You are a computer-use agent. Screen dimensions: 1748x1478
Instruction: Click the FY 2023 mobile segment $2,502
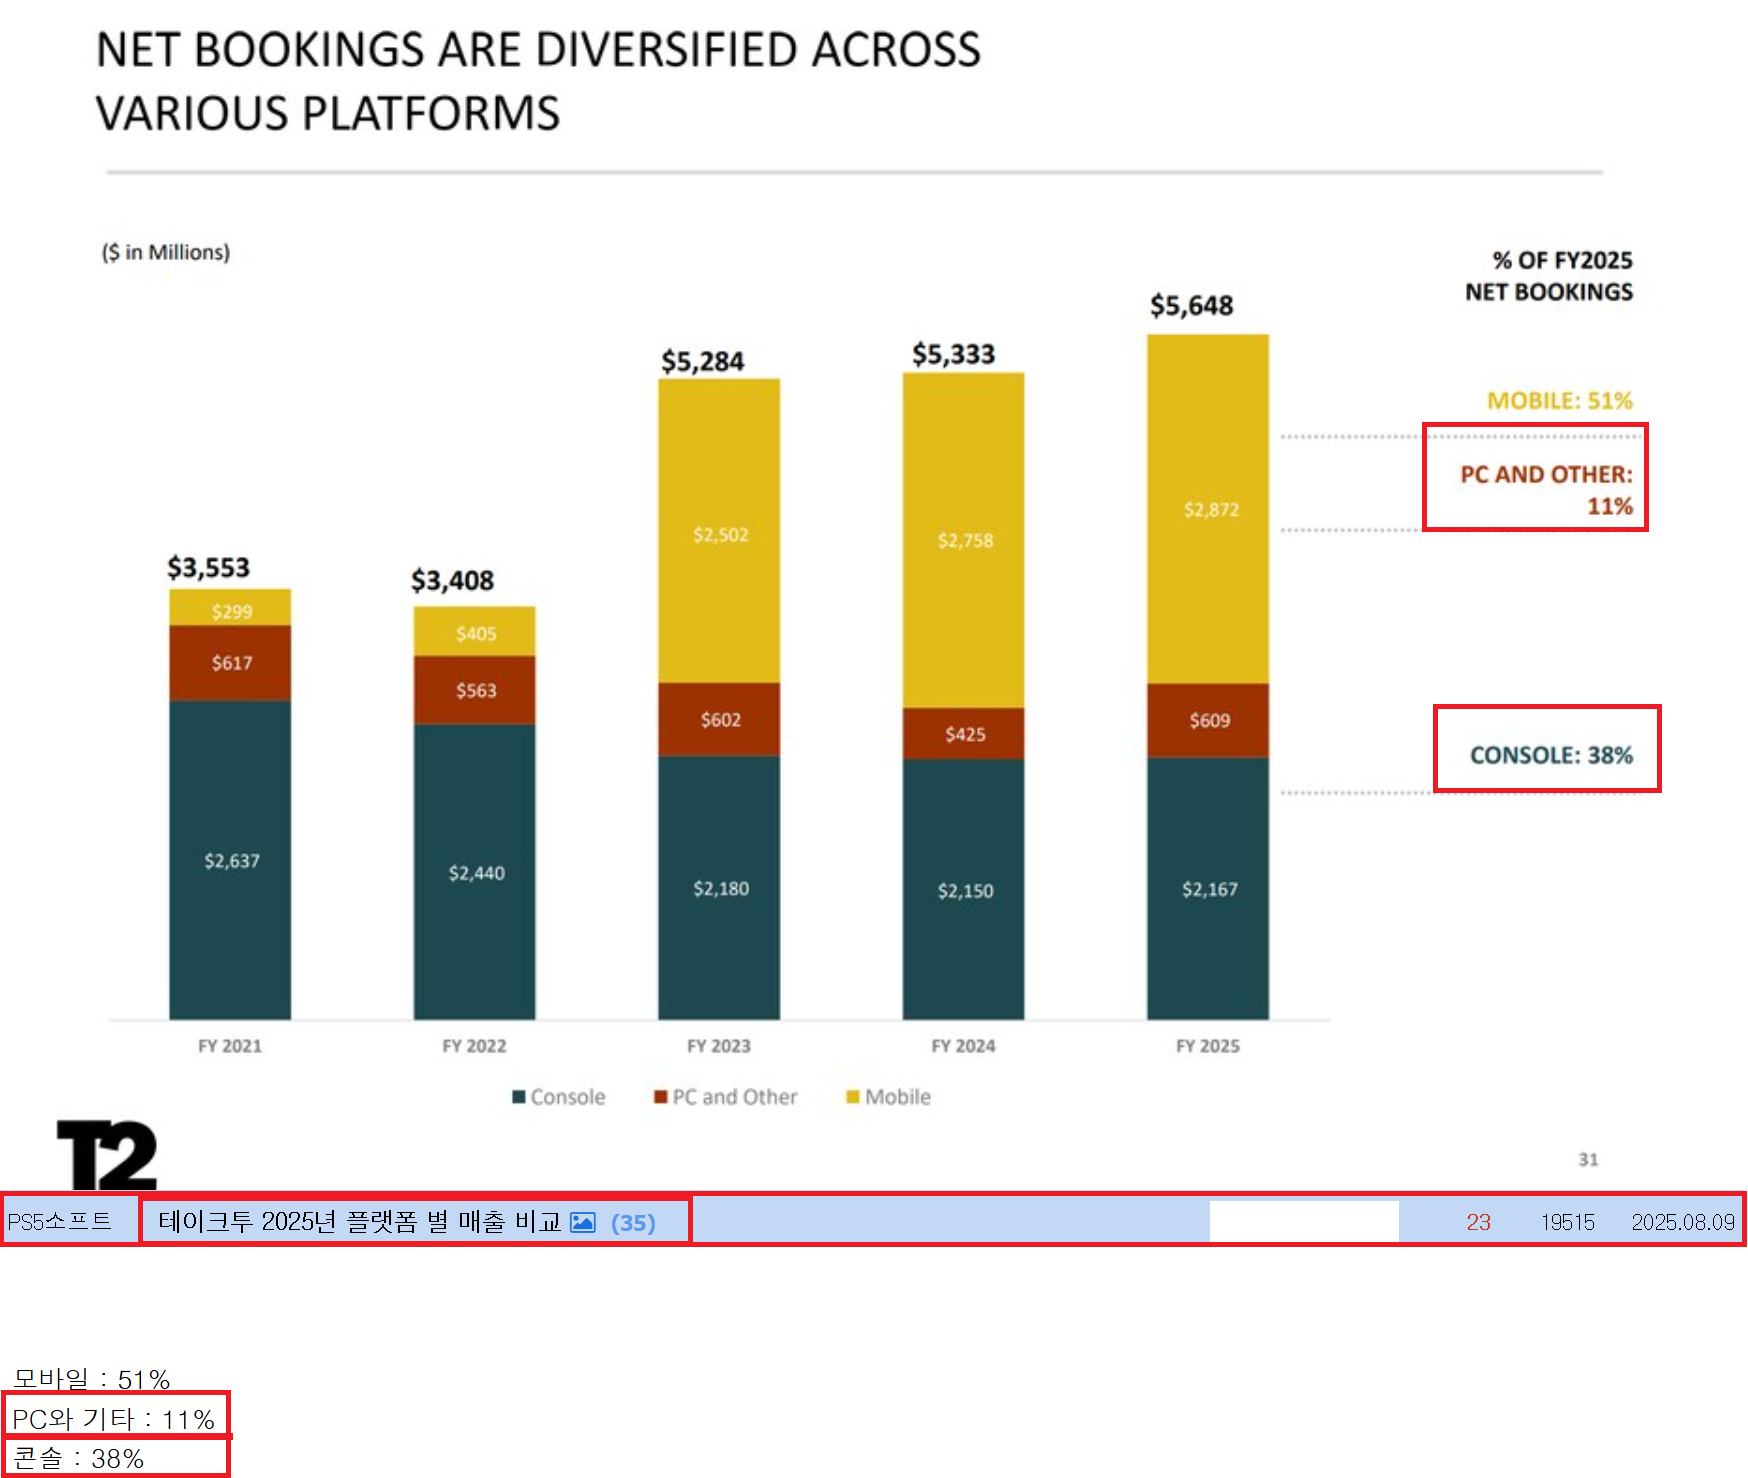coord(720,534)
